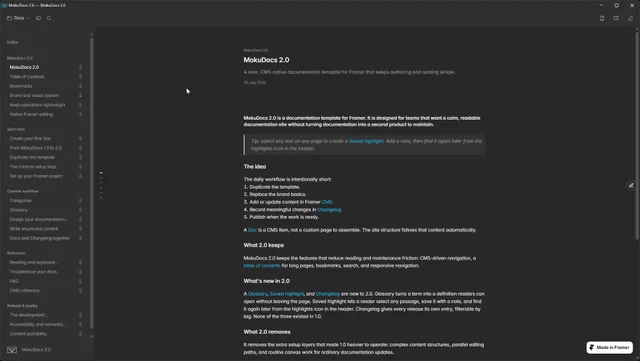
Task: Open From MokuDocs 1.0 to 2.0 page
Action: pos(36,148)
